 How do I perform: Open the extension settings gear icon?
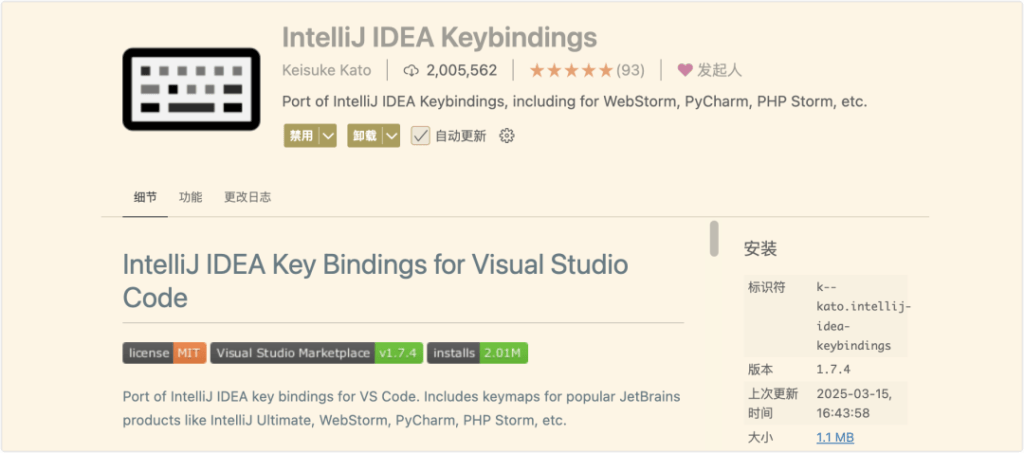[506, 136]
